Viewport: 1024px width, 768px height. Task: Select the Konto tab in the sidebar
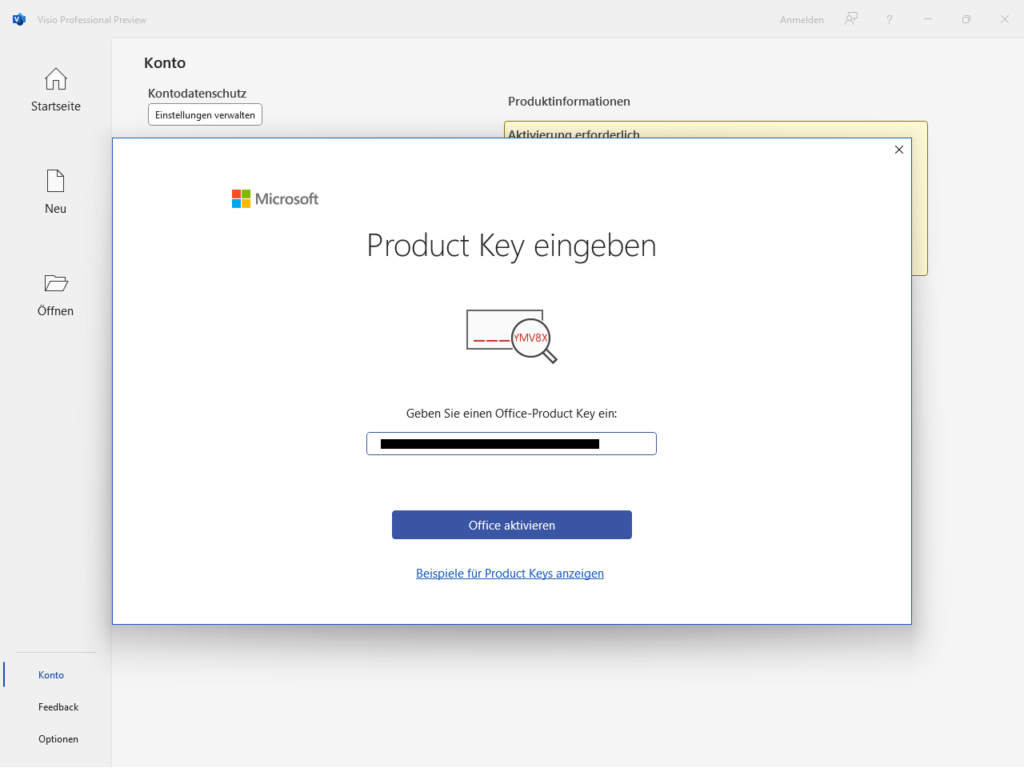51,675
